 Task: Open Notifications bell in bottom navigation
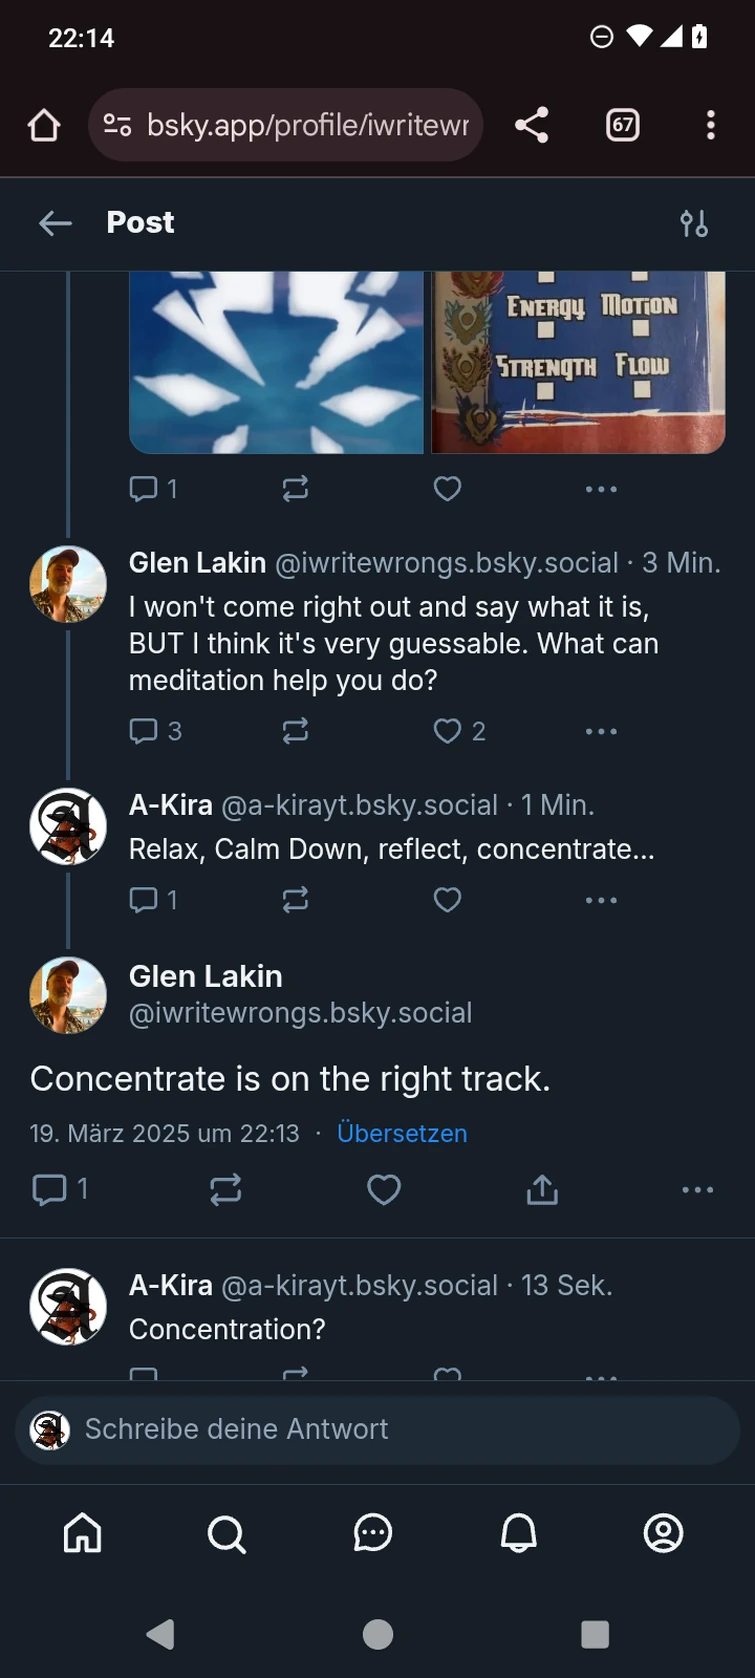click(x=518, y=1533)
